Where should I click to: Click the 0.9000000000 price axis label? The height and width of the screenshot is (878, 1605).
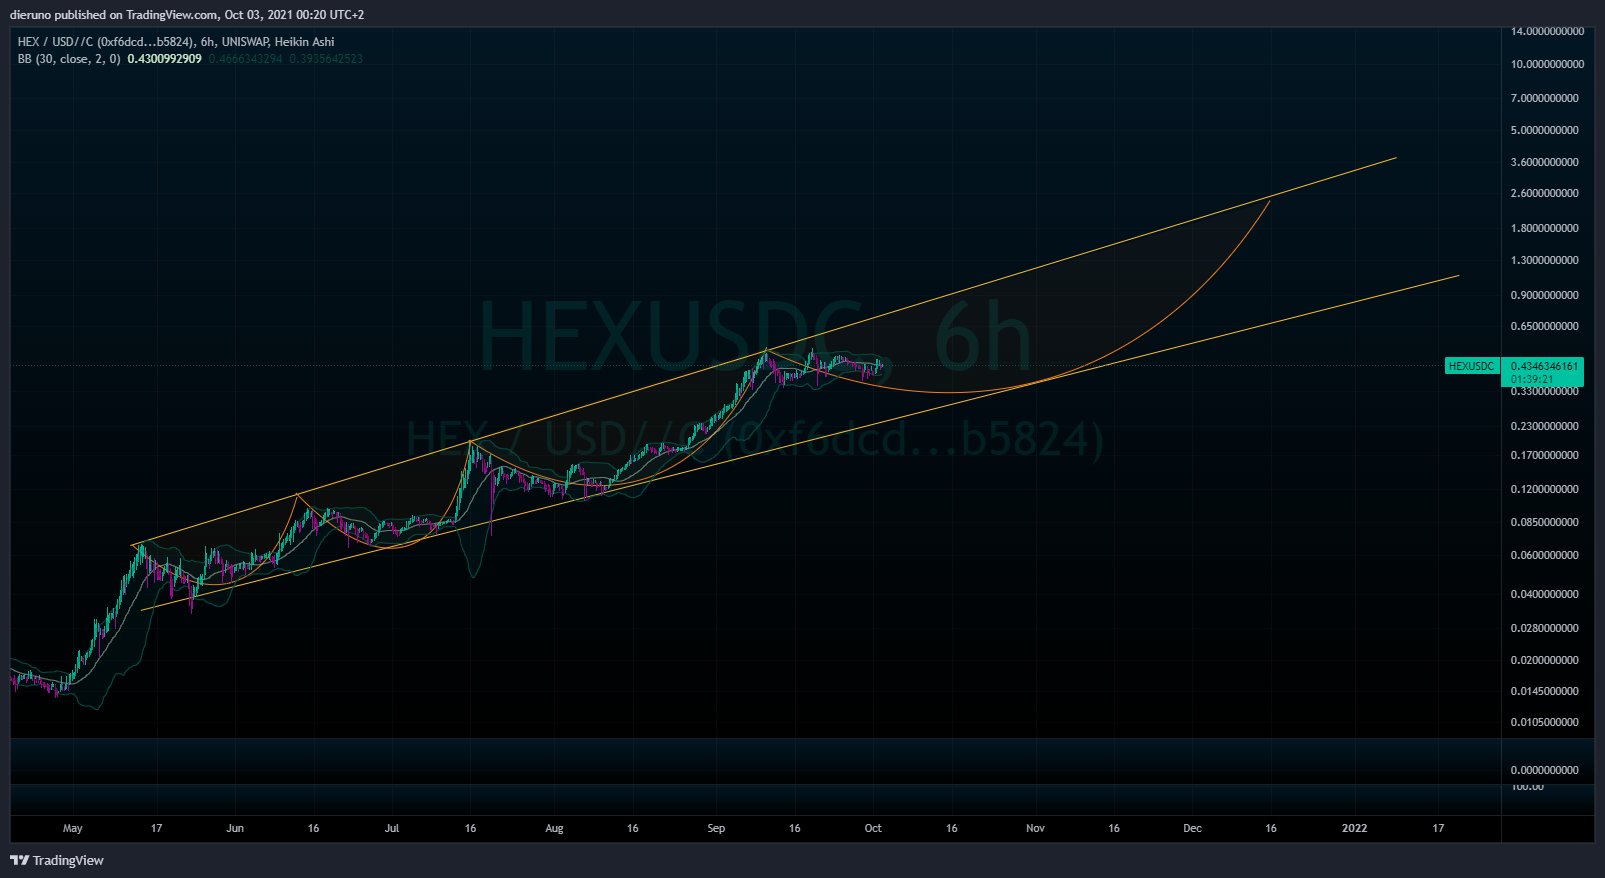point(1545,295)
